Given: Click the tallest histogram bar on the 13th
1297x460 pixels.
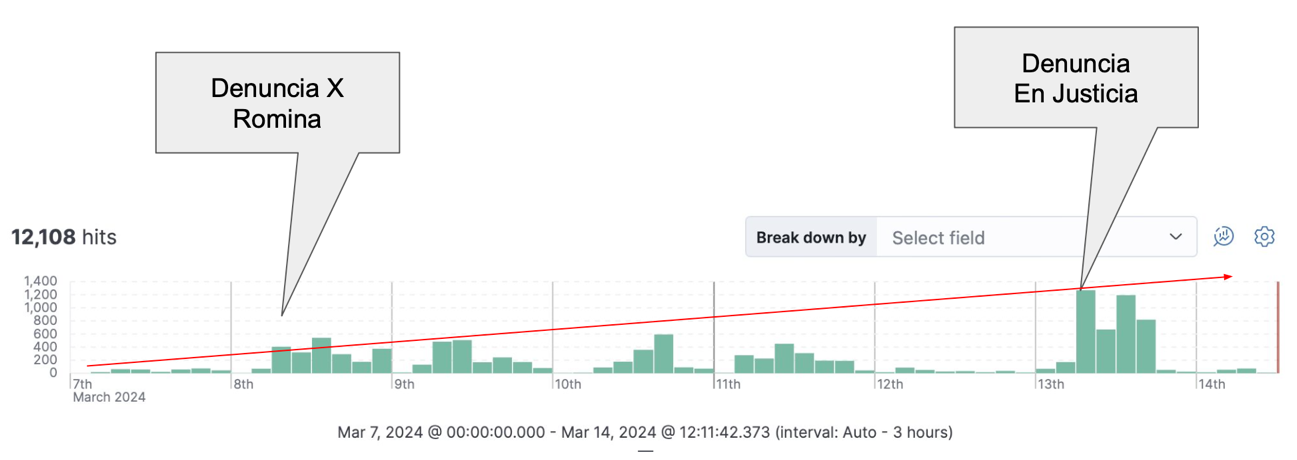Looking at the screenshot, I should coord(1086,331).
